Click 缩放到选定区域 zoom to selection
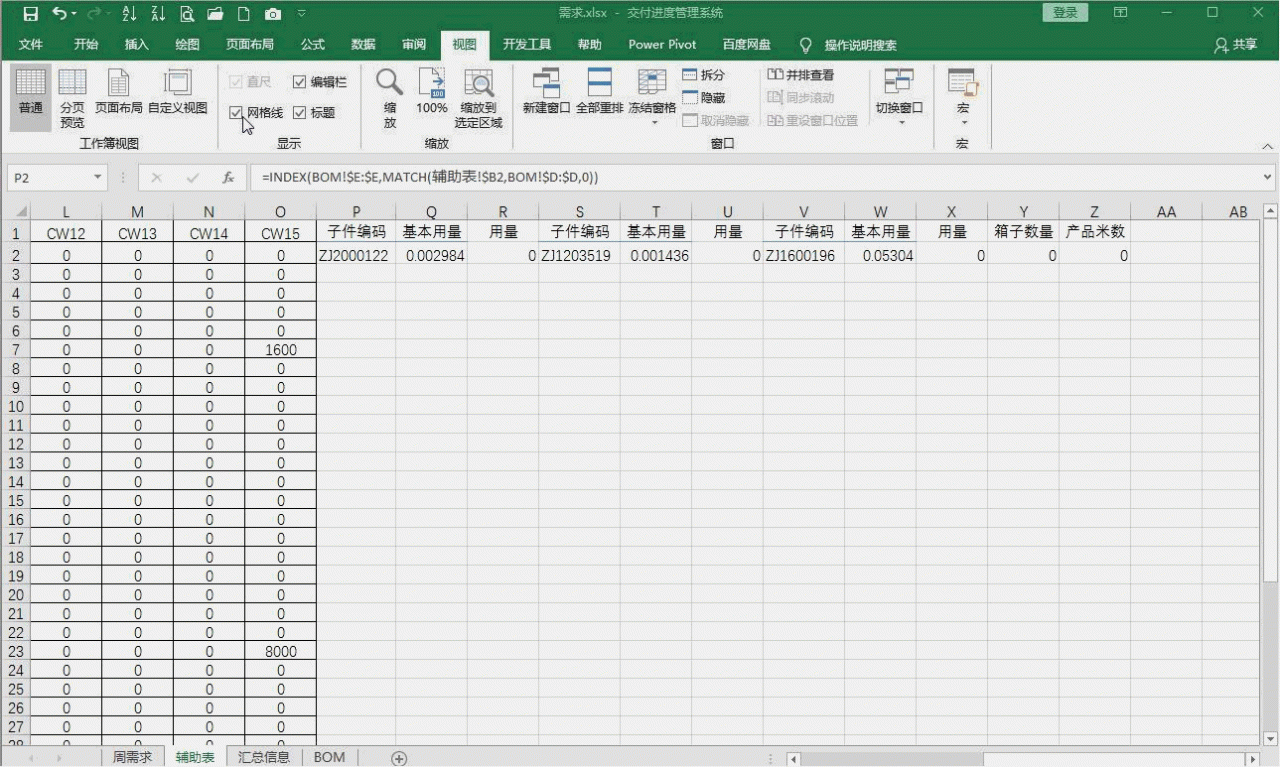The image size is (1280, 767). (x=478, y=98)
